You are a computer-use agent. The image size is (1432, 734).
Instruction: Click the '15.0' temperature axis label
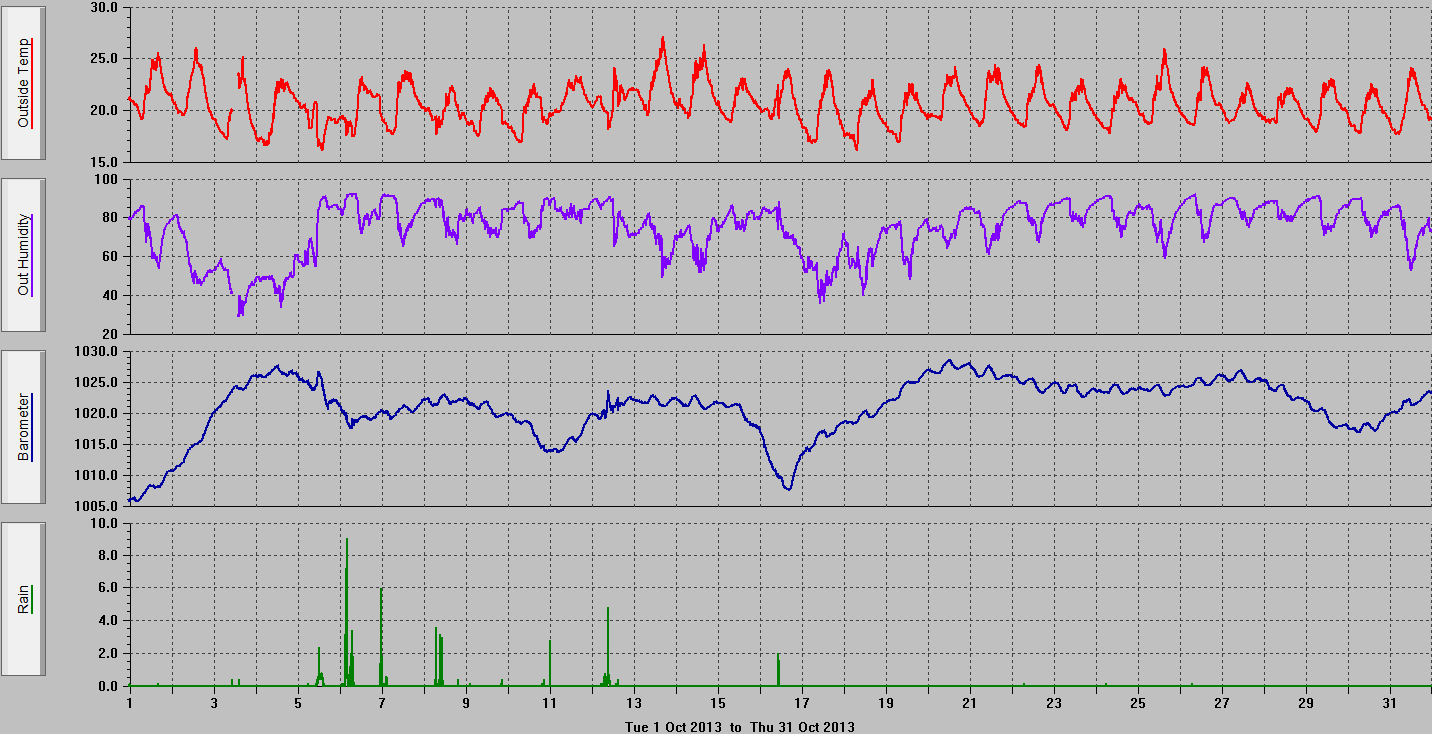(104, 161)
